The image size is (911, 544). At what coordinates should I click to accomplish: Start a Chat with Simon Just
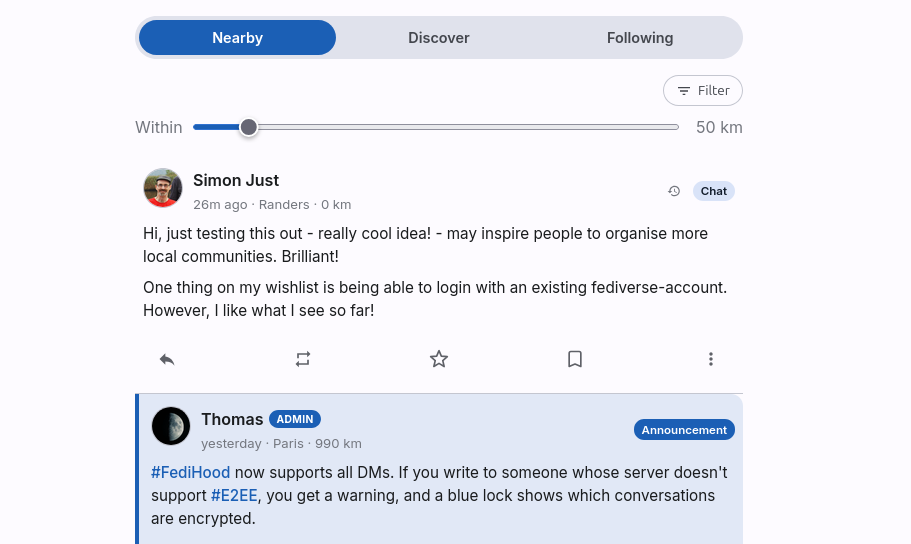point(713,191)
